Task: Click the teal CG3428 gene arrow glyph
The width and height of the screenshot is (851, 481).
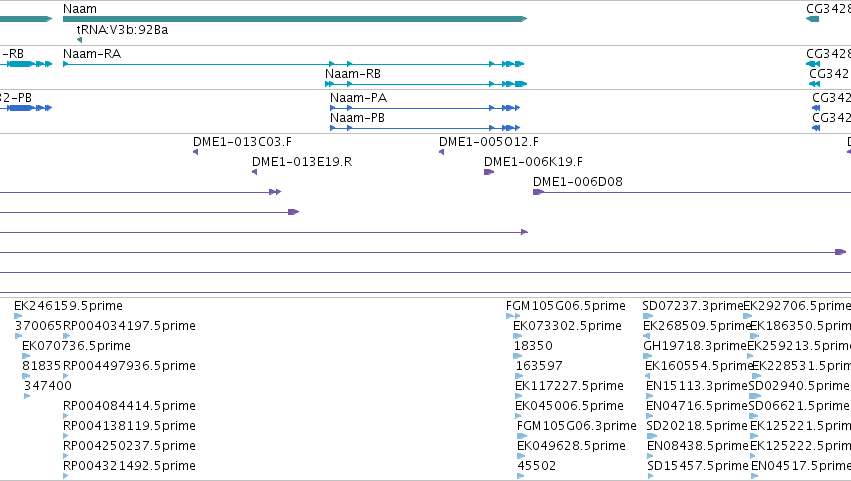Action: (812, 19)
